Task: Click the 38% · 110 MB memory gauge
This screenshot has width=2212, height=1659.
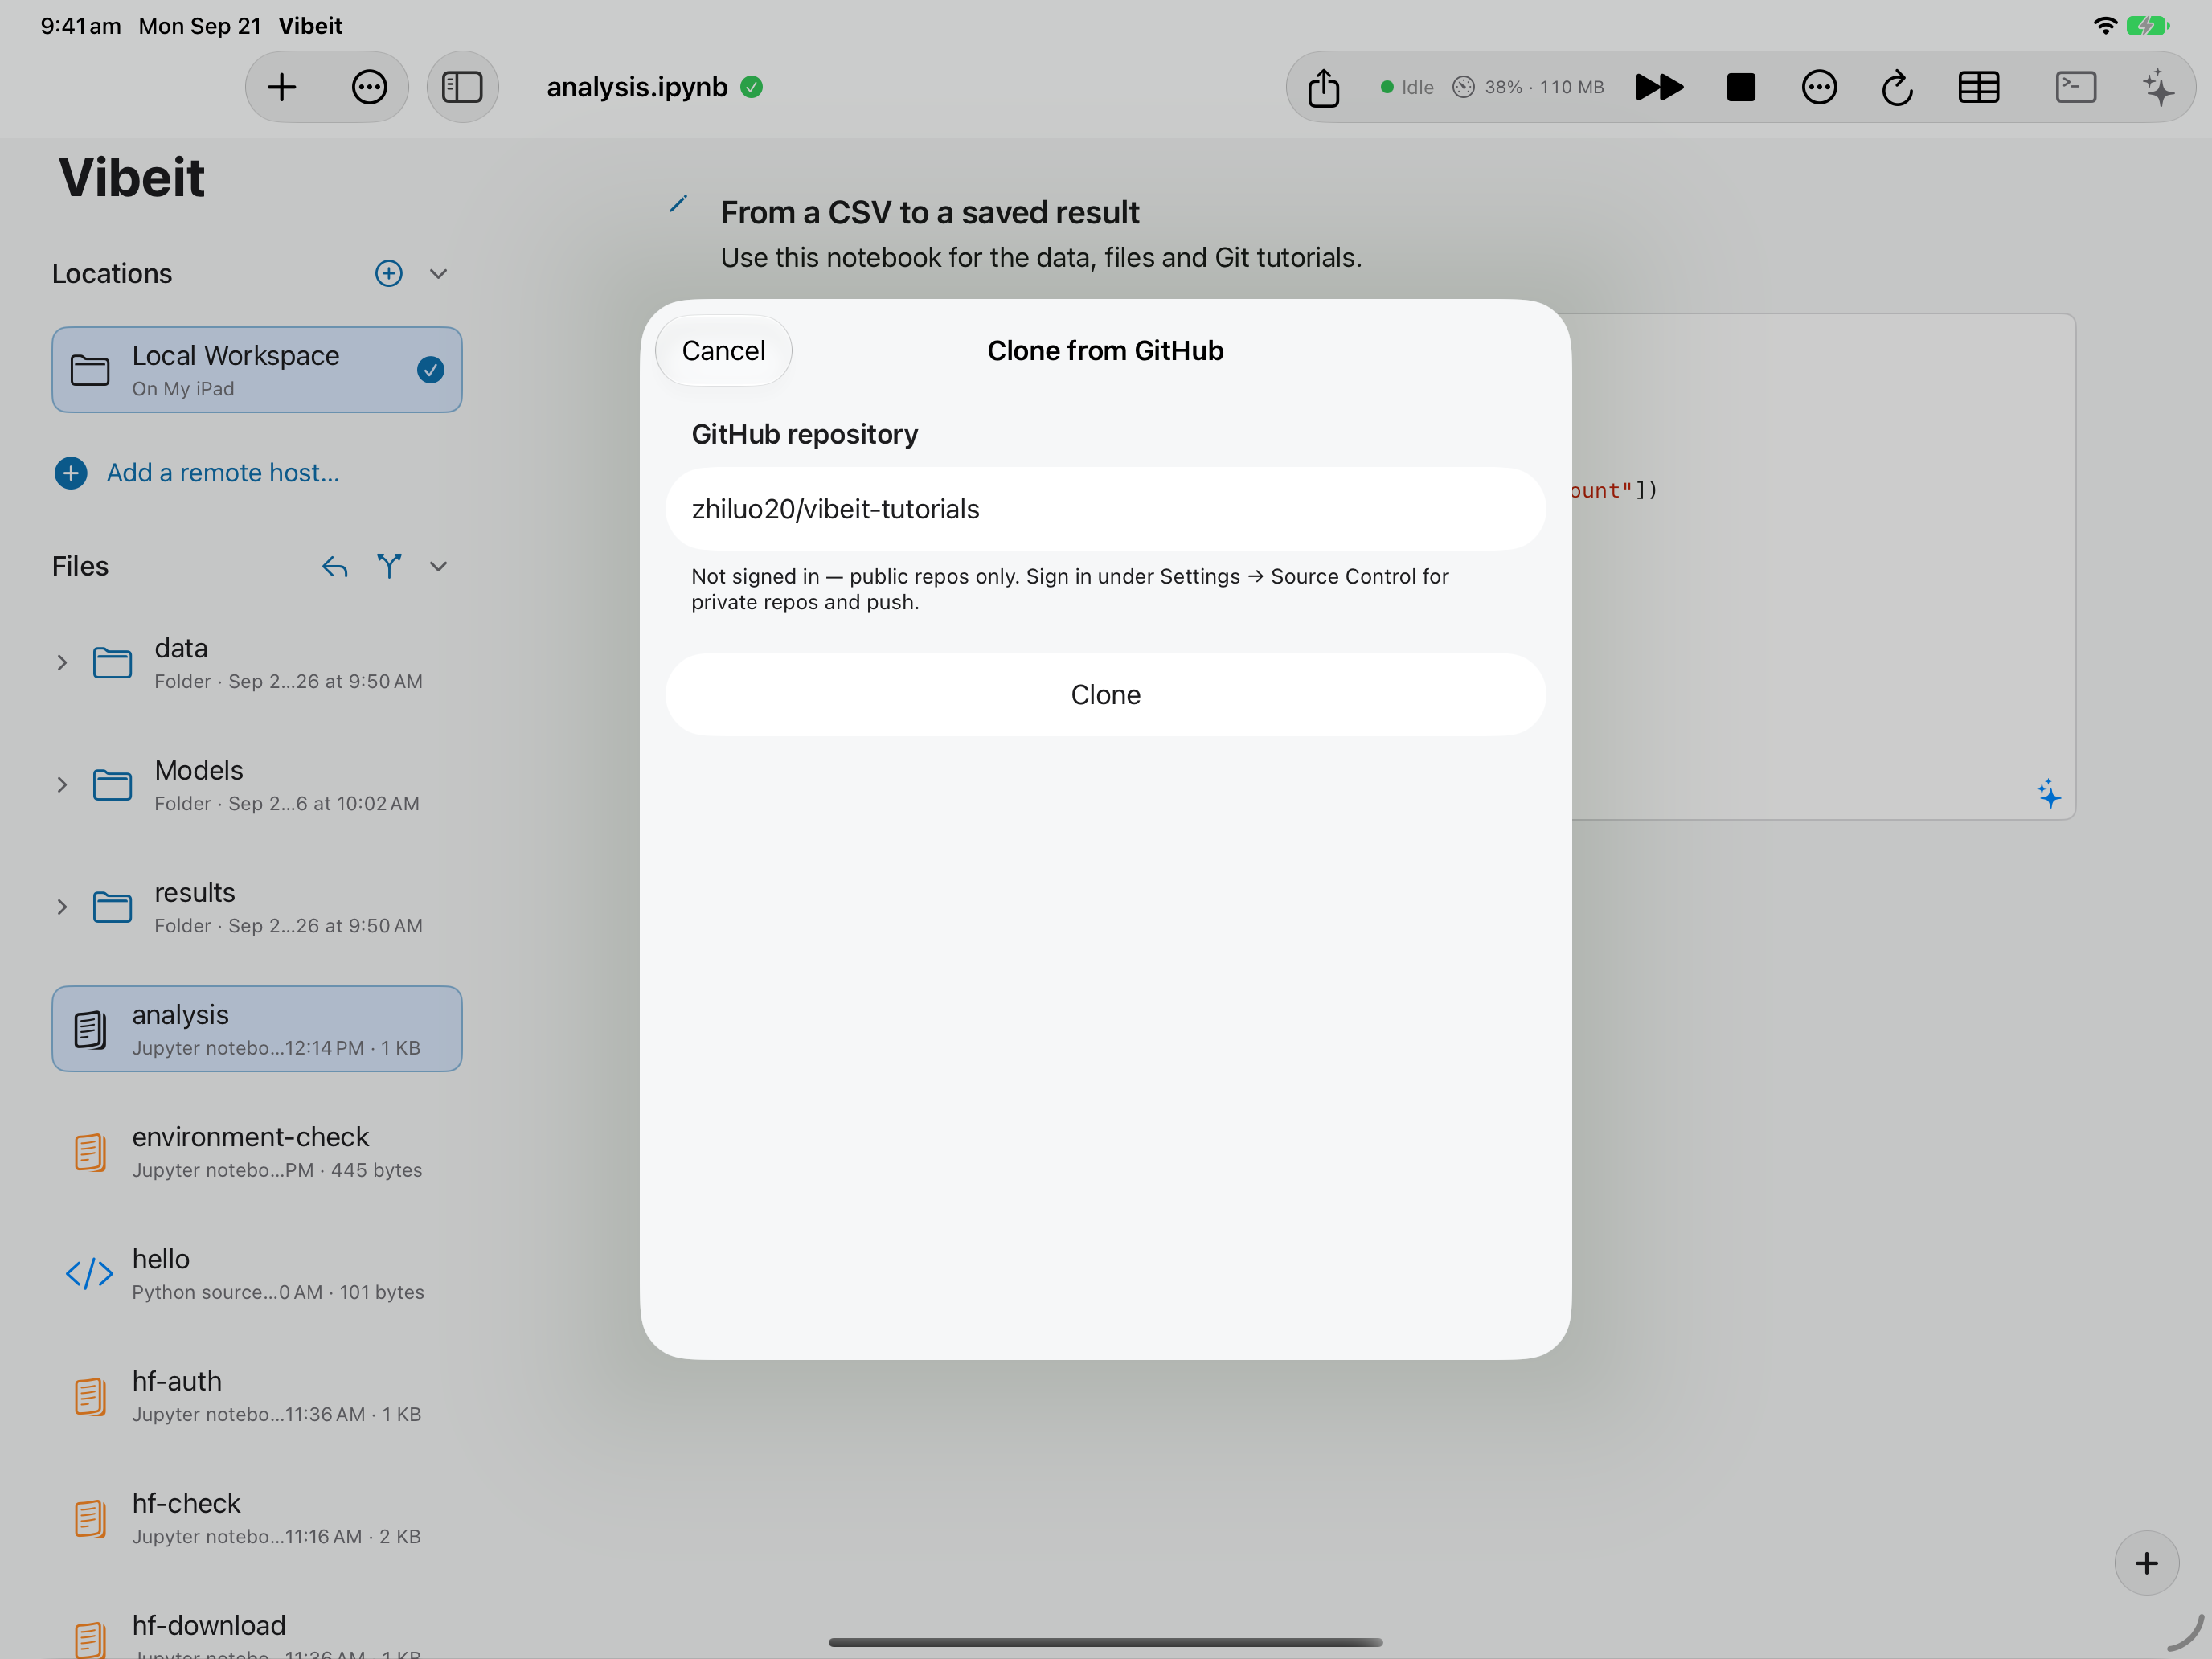Action: click(1528, 87)
